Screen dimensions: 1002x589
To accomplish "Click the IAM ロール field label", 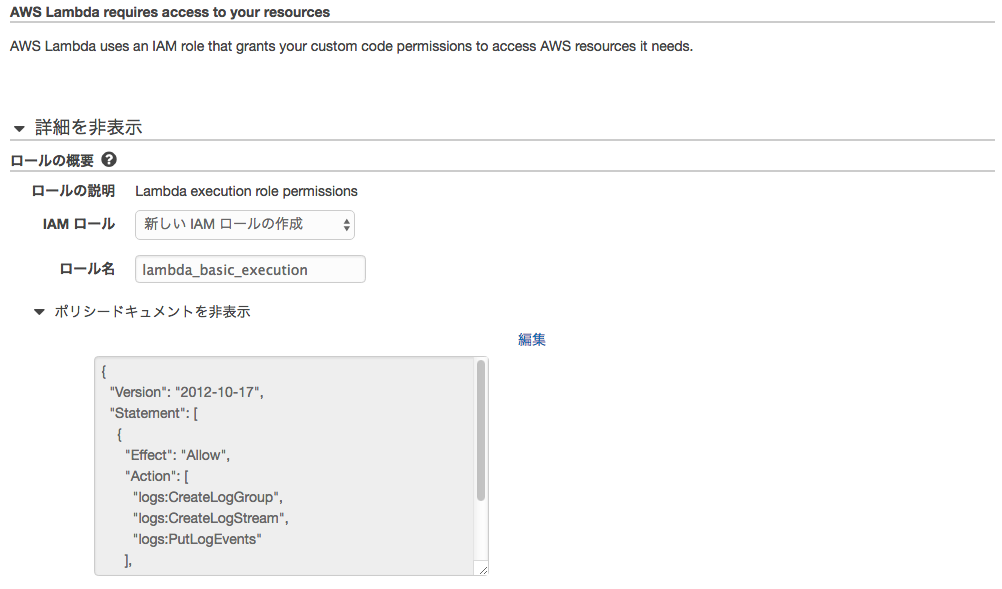I will coord(81,224).
